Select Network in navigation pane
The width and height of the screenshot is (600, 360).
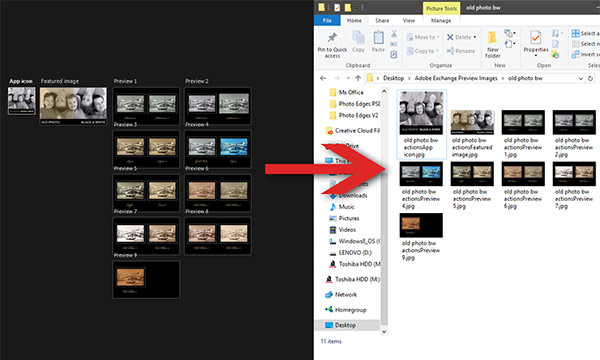tap(341, 295)
